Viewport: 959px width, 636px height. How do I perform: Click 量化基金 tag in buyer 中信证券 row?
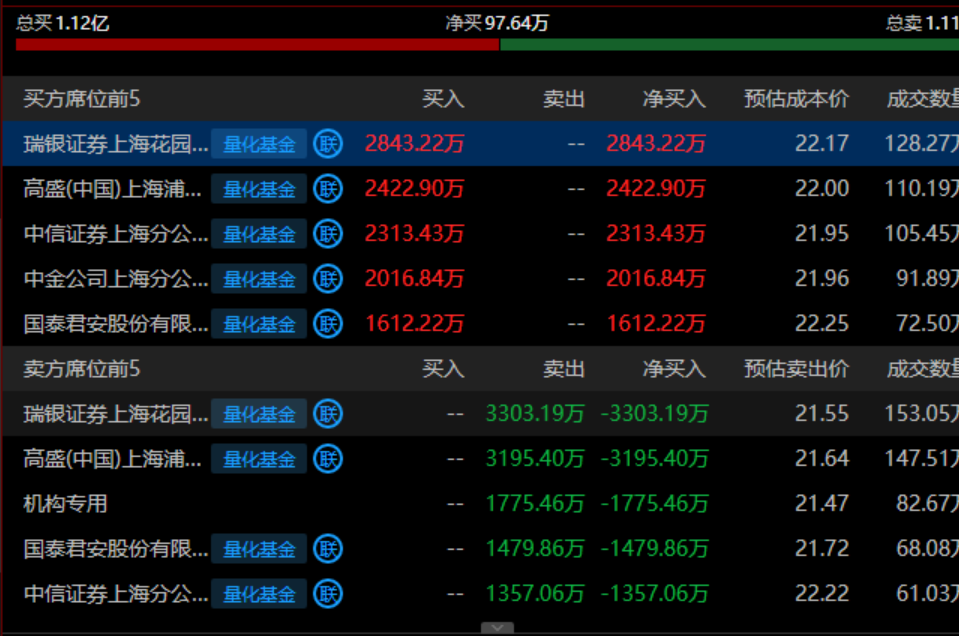(x=259, y=234)
